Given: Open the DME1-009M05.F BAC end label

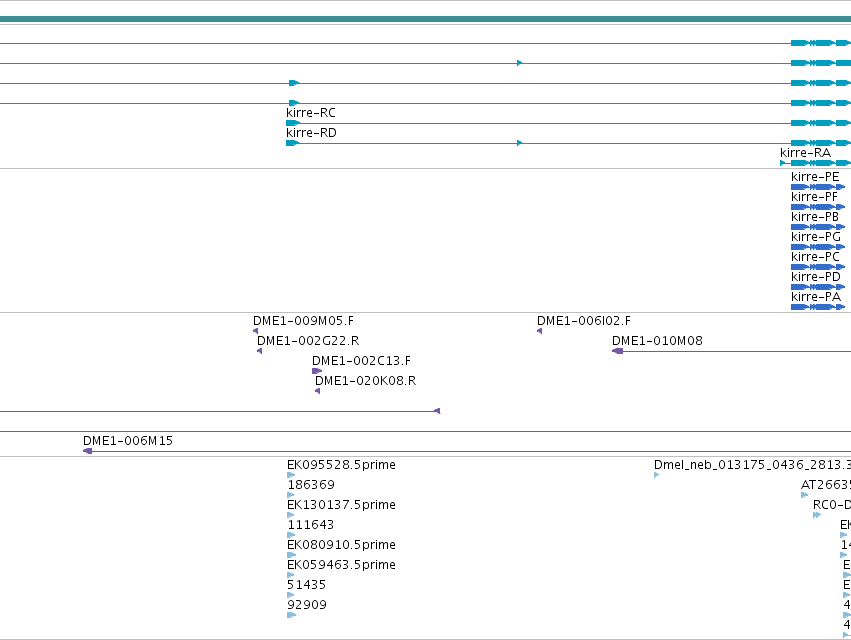Looking at the screenshot, I should [303, 321].
